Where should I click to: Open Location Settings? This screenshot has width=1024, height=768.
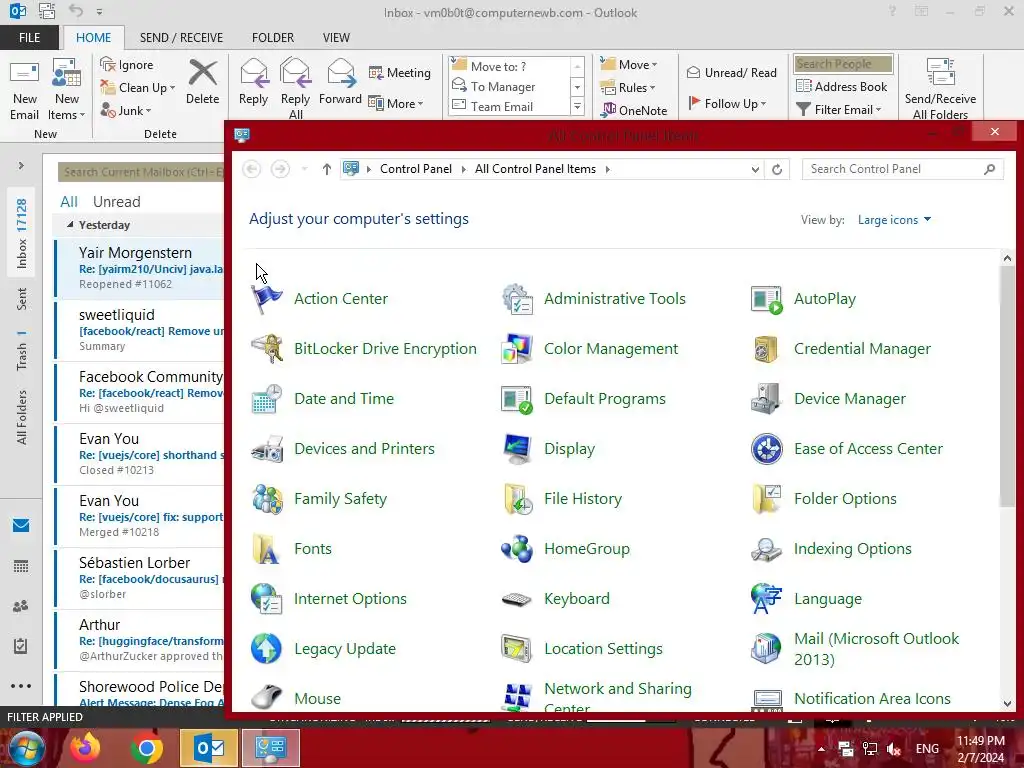click(x=582, y=648)
